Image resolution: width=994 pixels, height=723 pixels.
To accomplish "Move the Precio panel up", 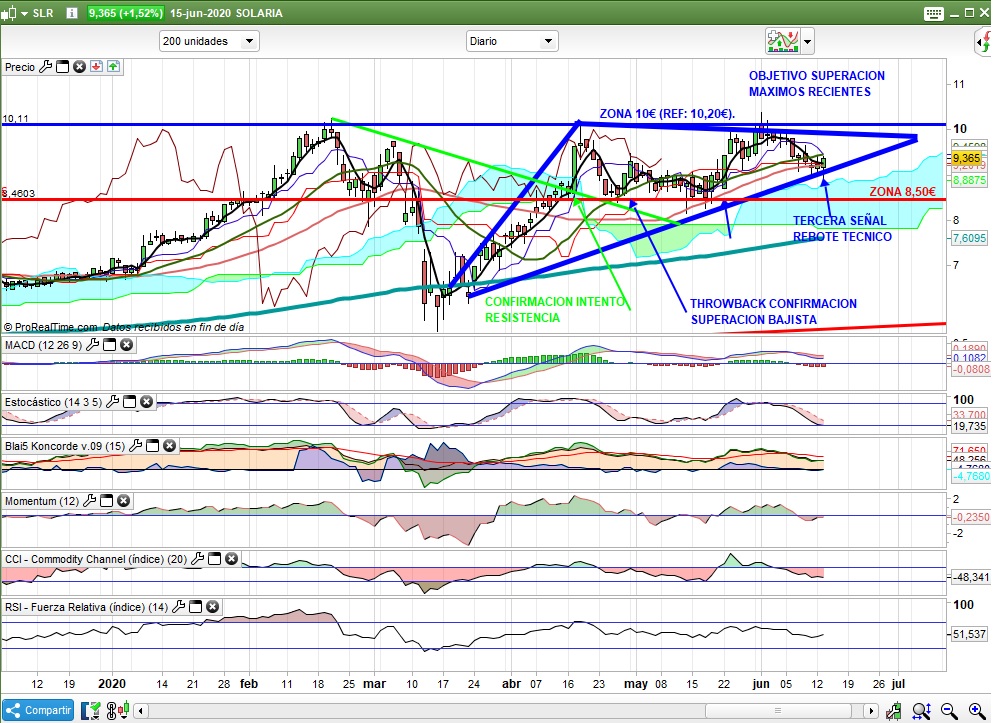I will [x=113, y=67].
